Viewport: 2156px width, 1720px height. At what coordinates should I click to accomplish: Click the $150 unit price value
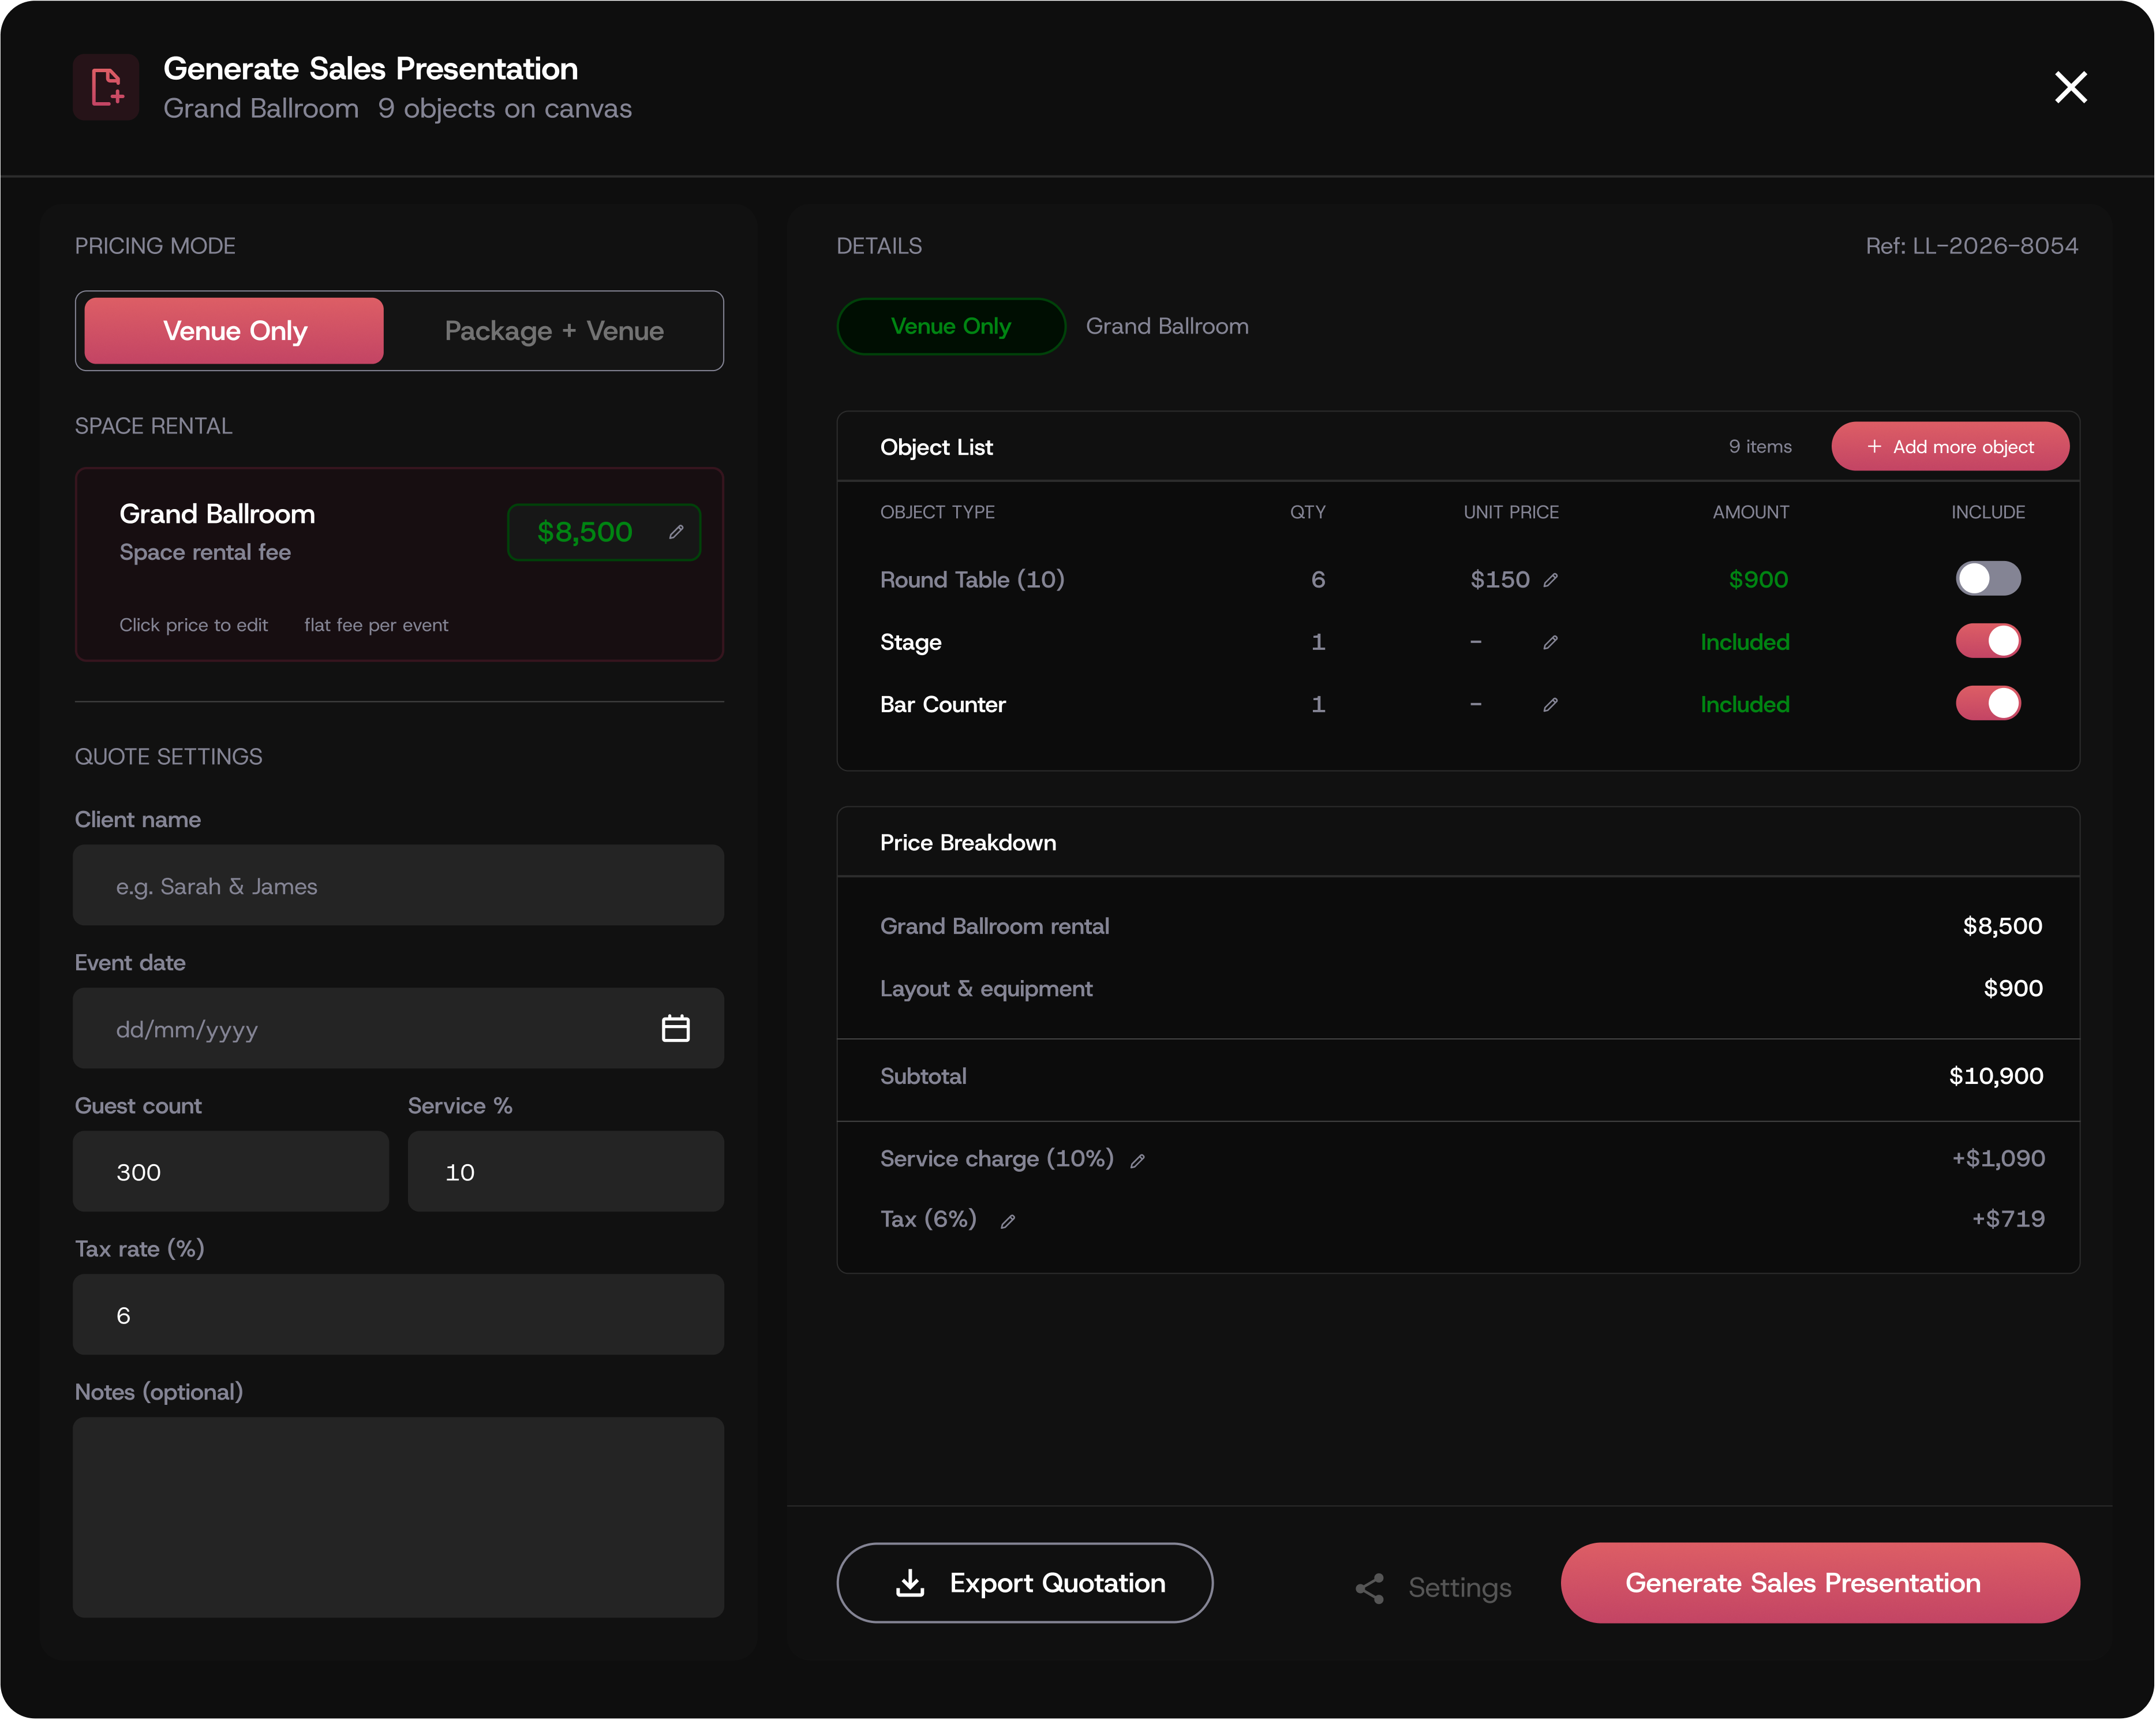pos(1499,580)
